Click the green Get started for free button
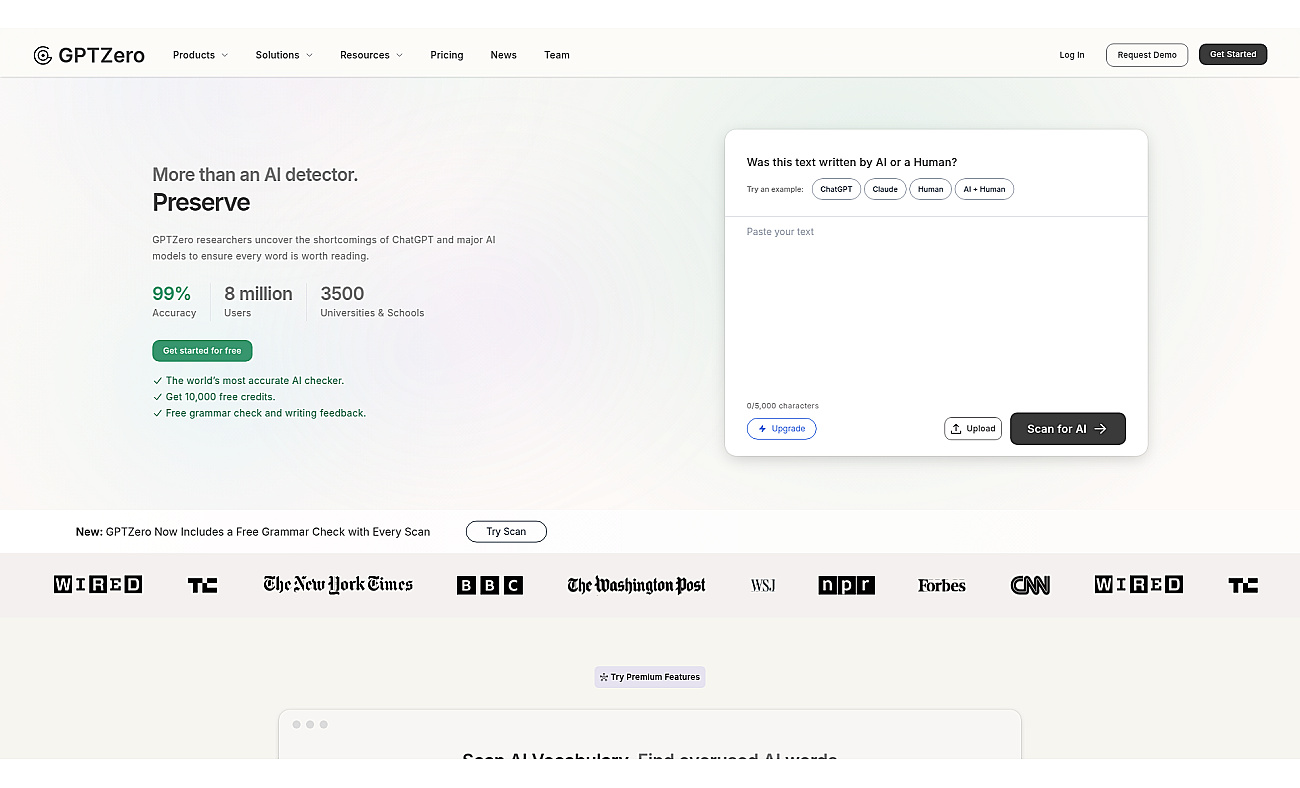The height and width of the screenshot is (788, 1300). pyautogui.click(x=202, y=351)
